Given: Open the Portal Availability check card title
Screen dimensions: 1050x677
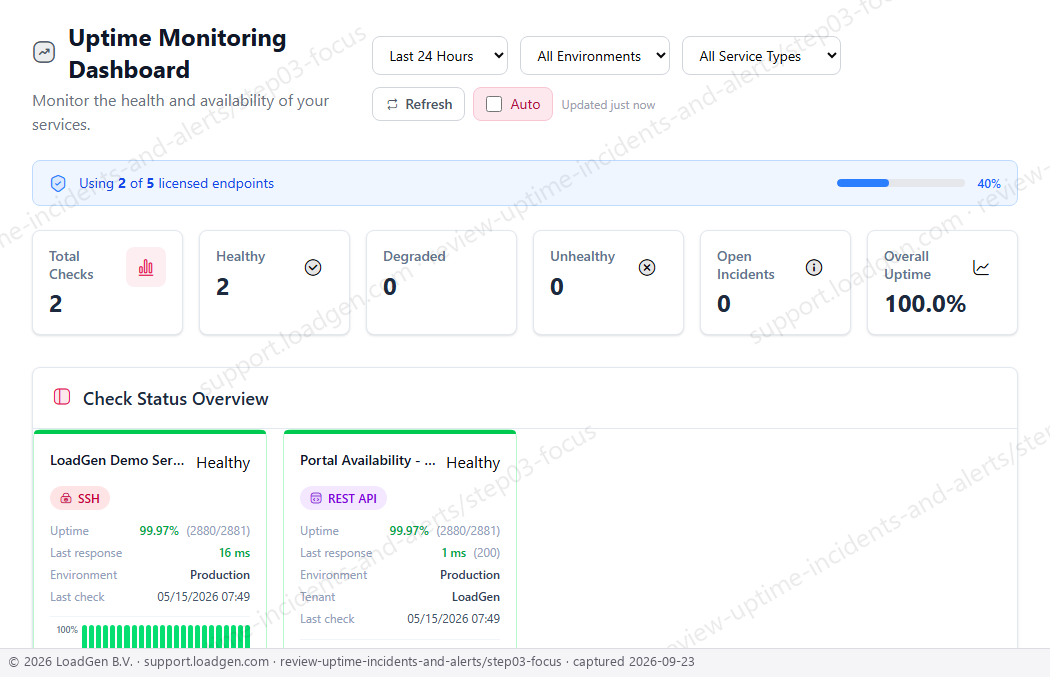Looking at the screenshot, I should pyautogui.click(x=368, y=461).
